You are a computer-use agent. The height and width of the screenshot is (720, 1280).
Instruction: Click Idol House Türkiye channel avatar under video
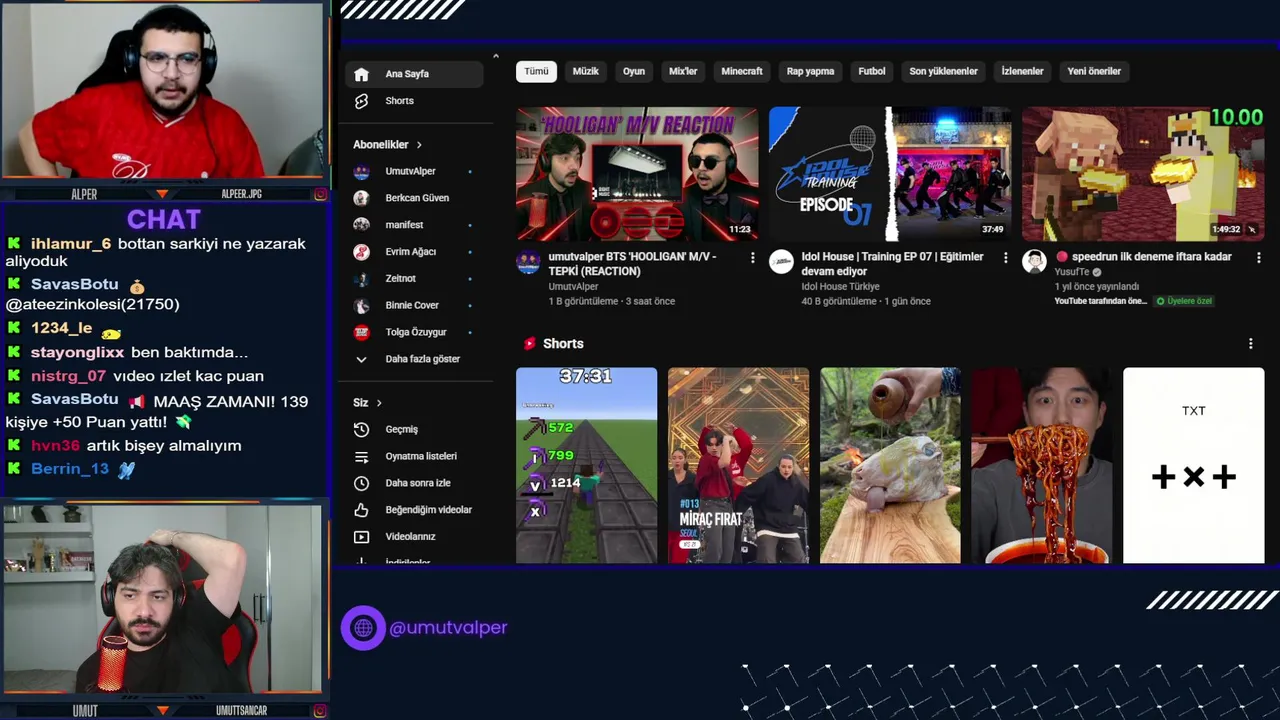point(781,262)
